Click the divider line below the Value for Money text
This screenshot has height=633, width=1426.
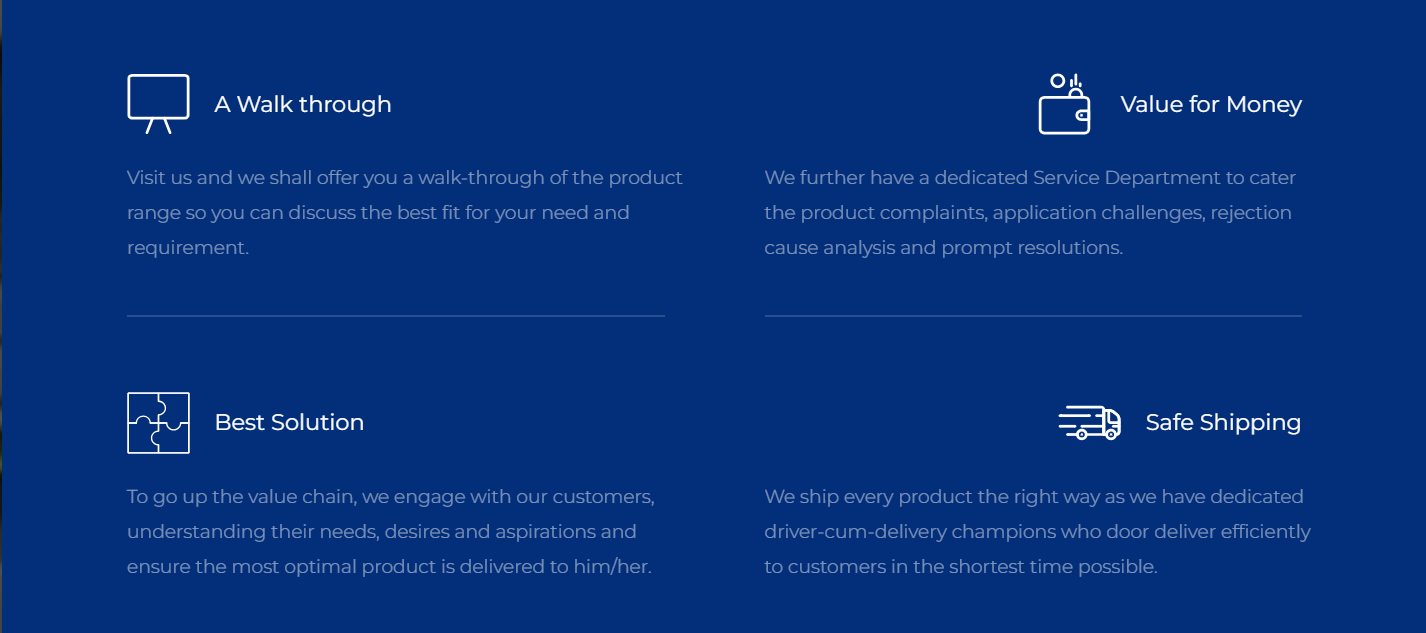pyautogui.click(x=1033, y=316)
